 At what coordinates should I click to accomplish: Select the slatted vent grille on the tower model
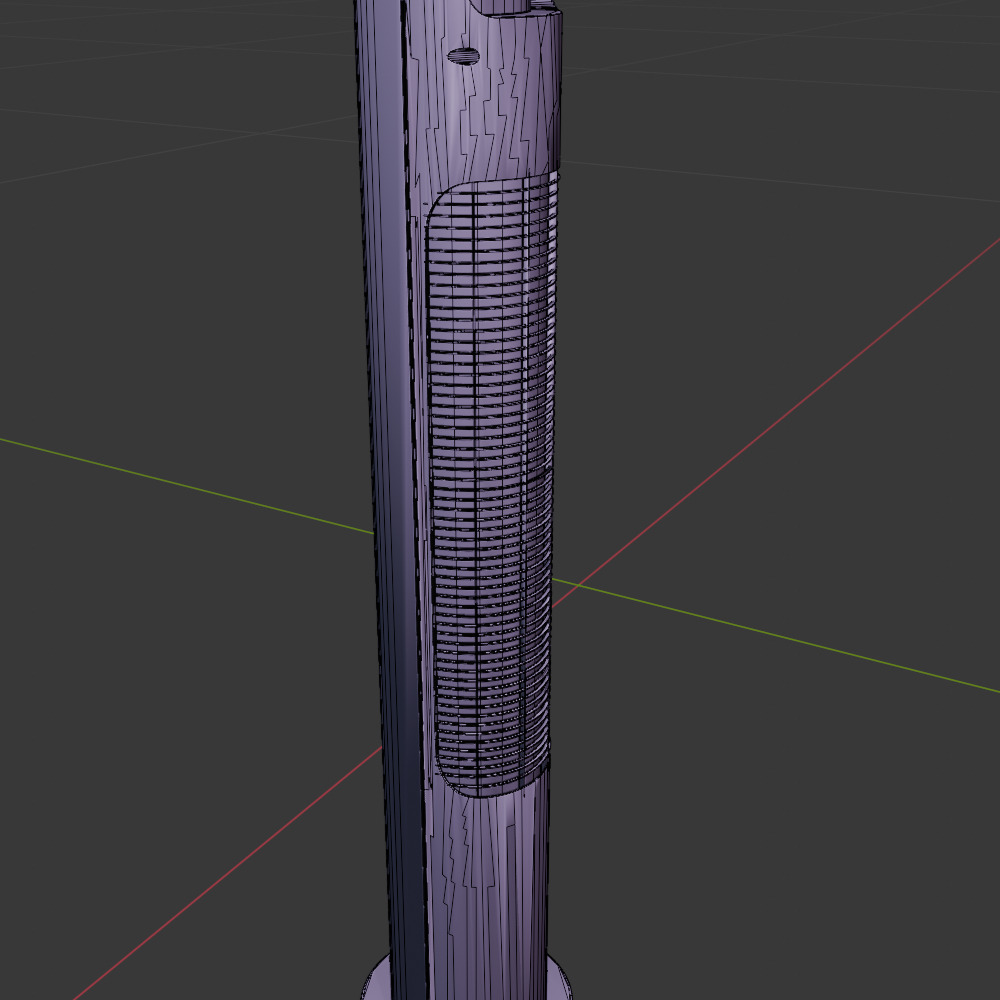(x=492, y=485)
